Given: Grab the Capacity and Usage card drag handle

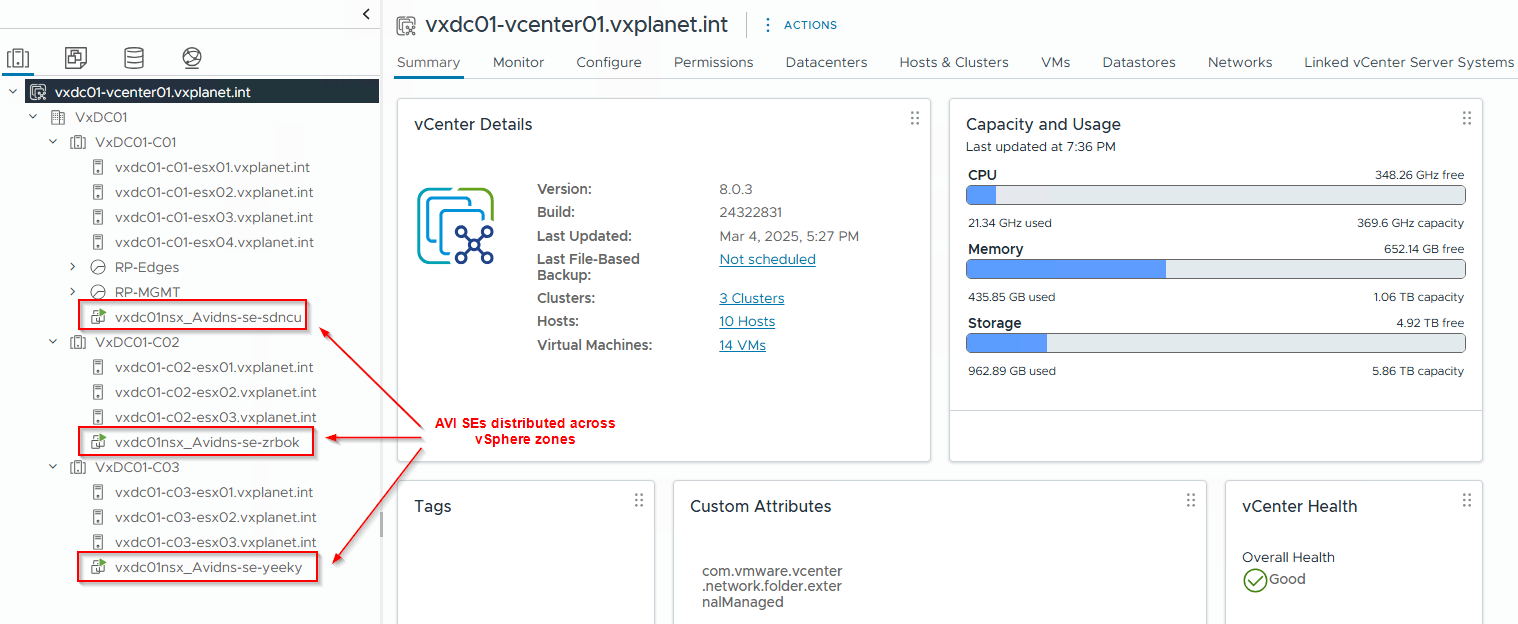Looking at the screenshot, I should coord(1466,118).
